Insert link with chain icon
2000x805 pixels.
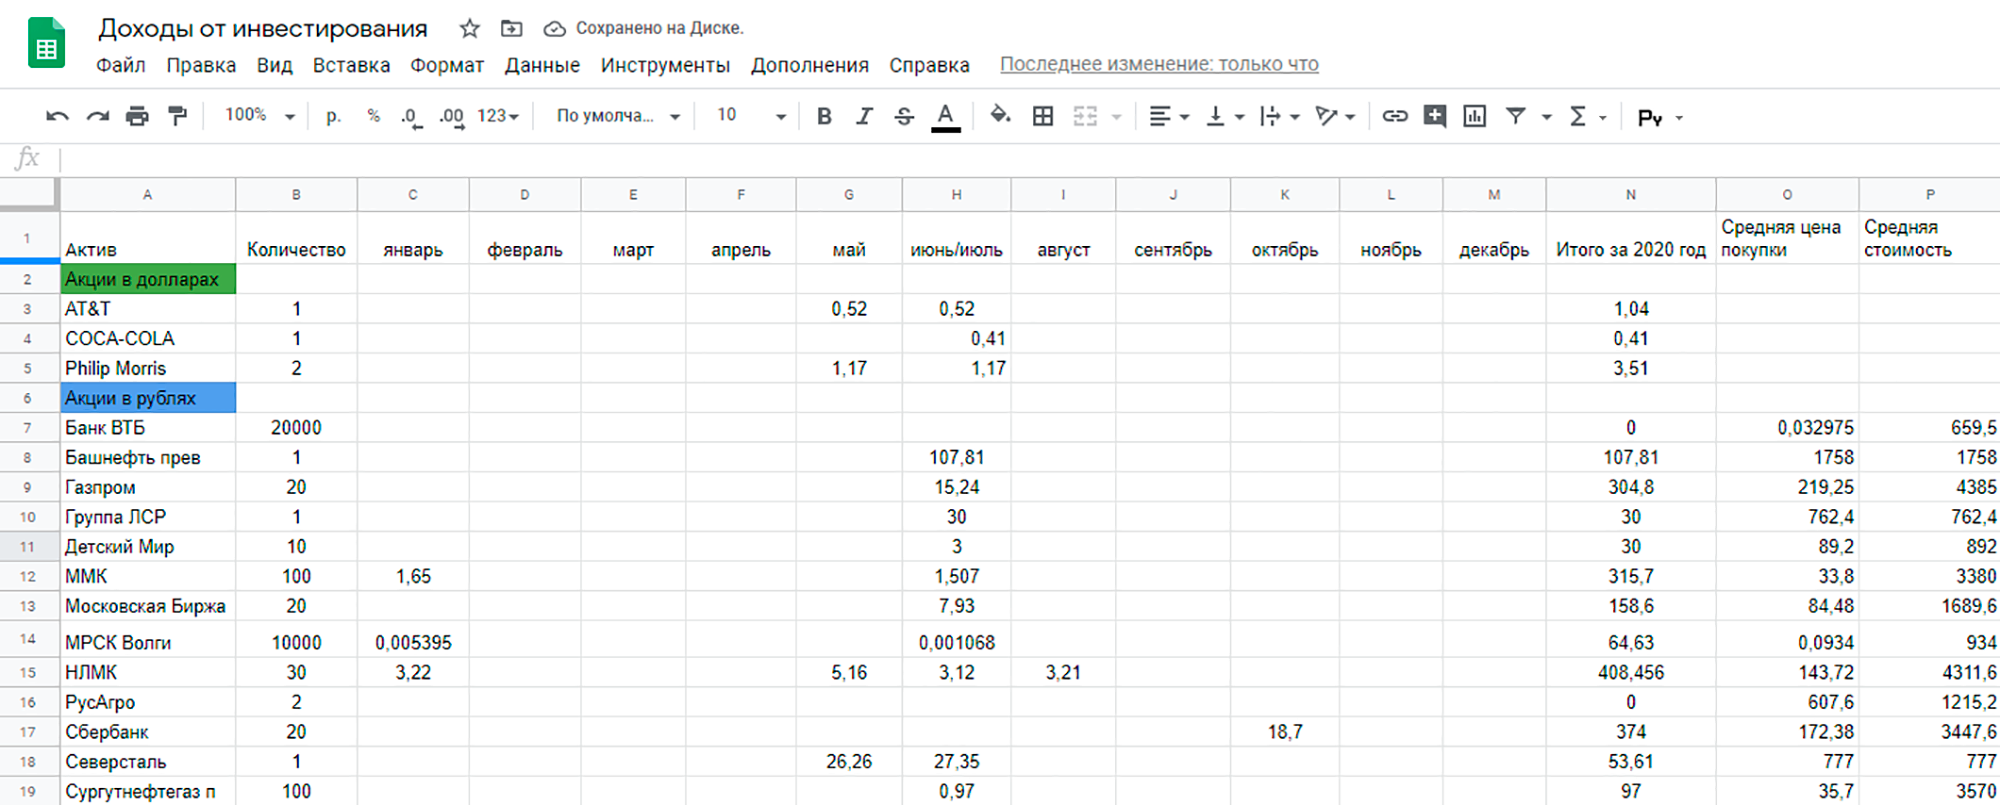coord(1395,116)
